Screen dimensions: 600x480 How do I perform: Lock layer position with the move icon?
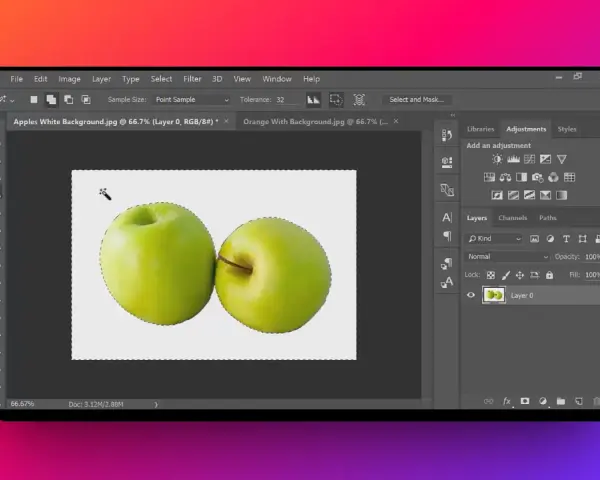520,275
